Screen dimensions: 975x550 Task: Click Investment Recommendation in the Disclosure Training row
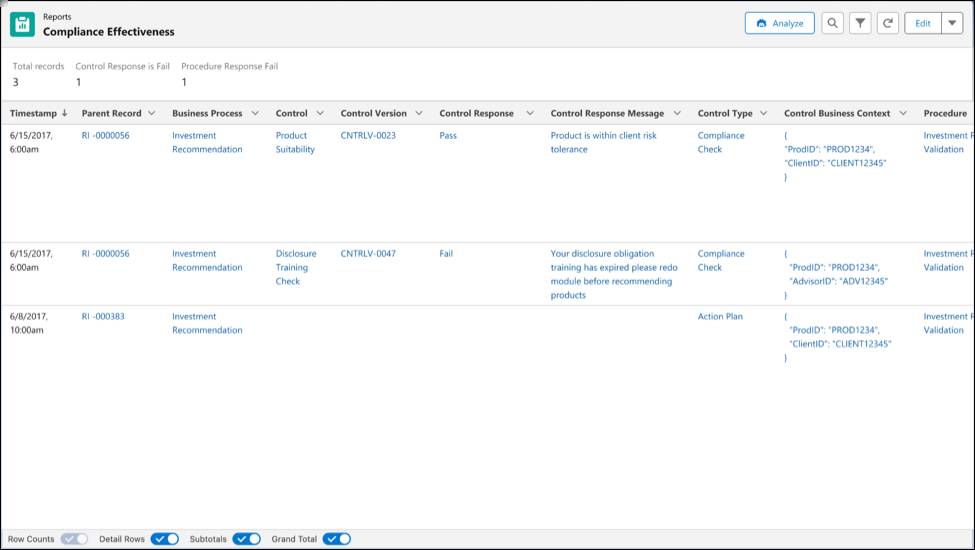click(207, 260)
